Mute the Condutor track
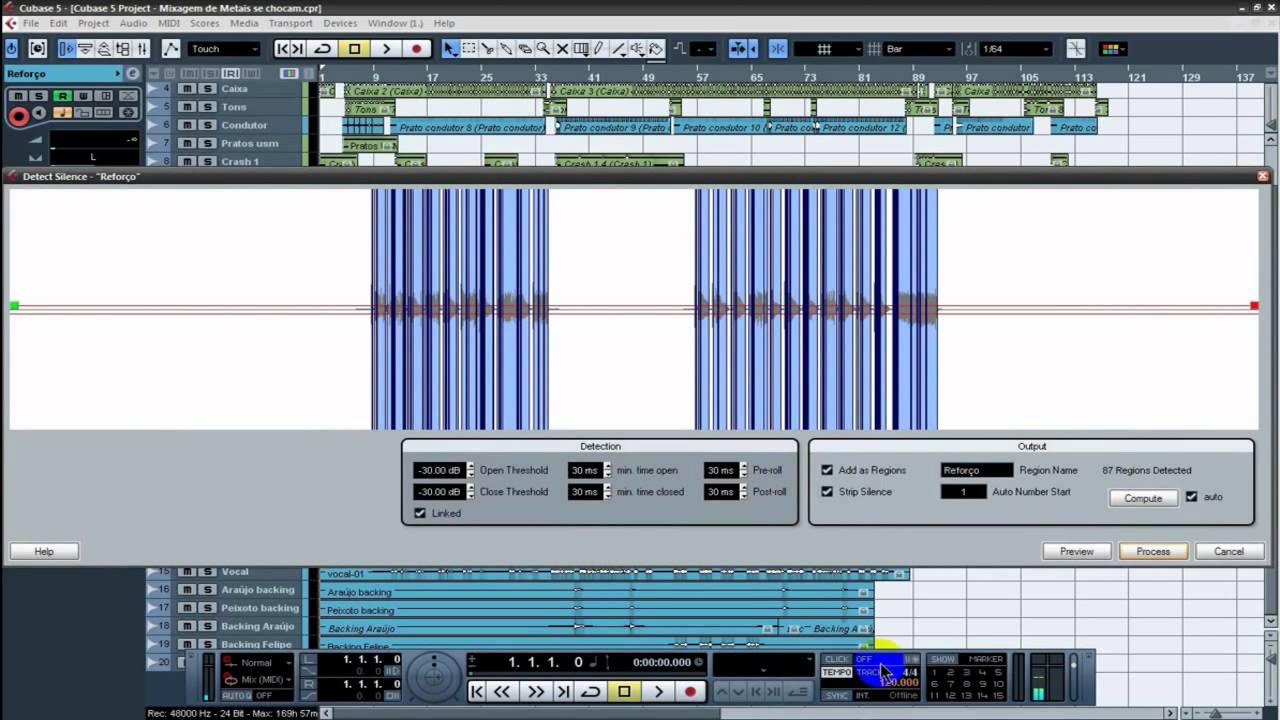The height and width of the screenshot is (720, 1280). (x=187, y=125)
